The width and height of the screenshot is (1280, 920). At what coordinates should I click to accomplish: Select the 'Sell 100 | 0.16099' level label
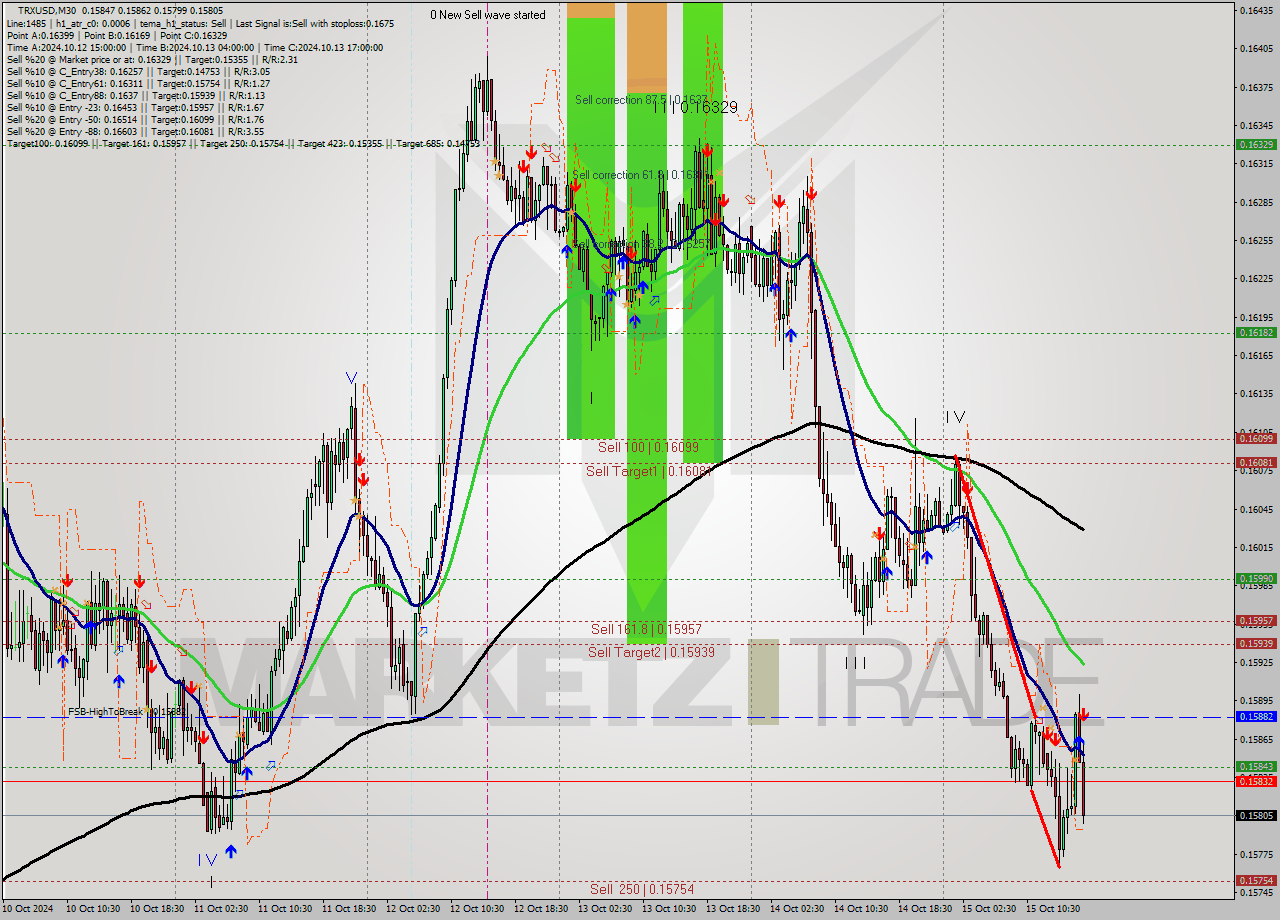click(x=648, y=447)
